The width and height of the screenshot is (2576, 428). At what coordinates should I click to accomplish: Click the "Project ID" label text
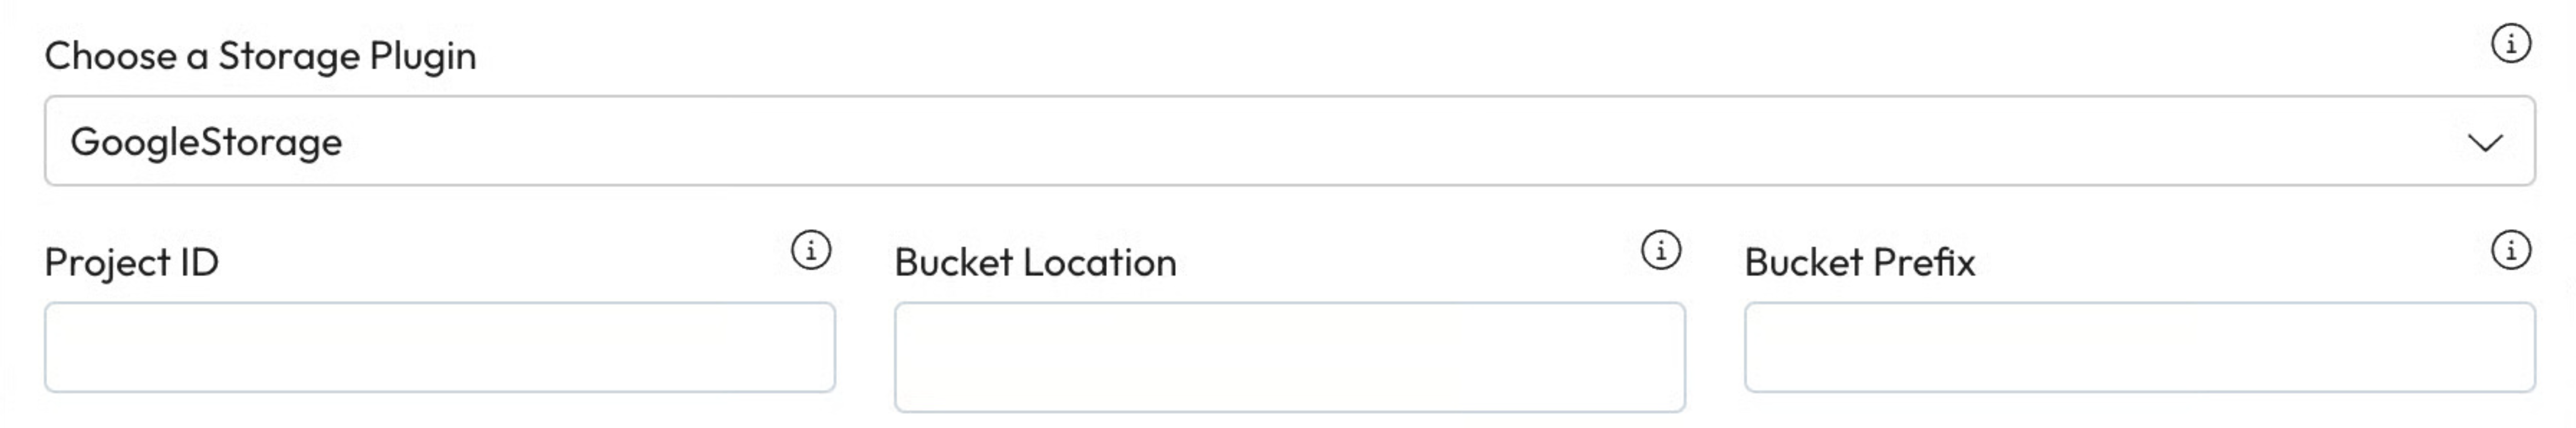[131, 262]
